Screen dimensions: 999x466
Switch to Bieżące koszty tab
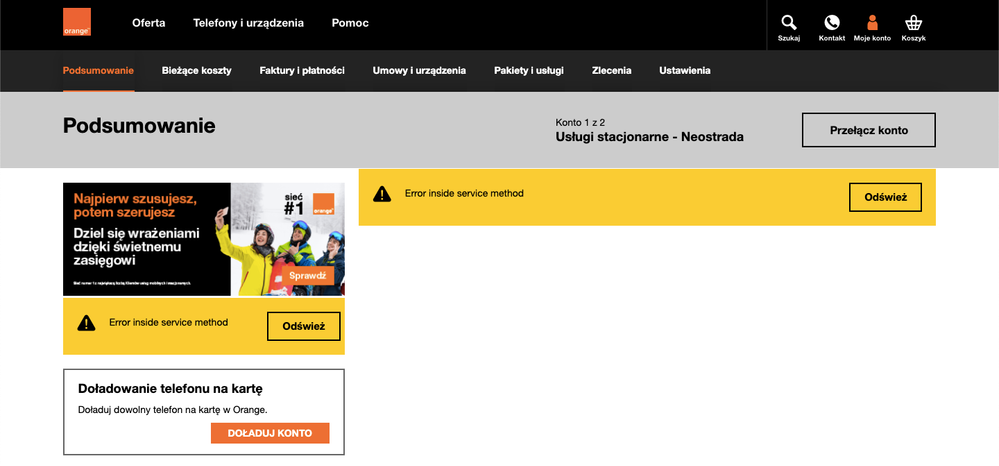click(x=197, y=71)
